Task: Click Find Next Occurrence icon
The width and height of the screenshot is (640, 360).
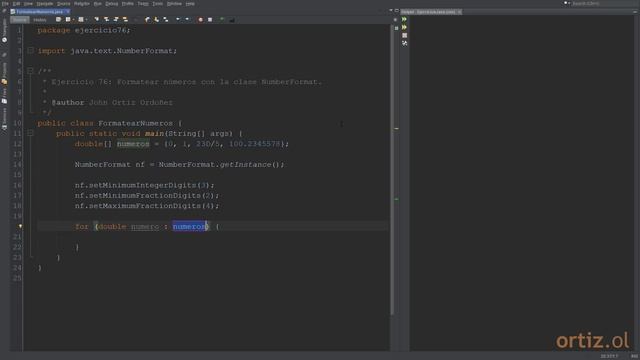Action: pyautogui.click(x=116, y=20)
